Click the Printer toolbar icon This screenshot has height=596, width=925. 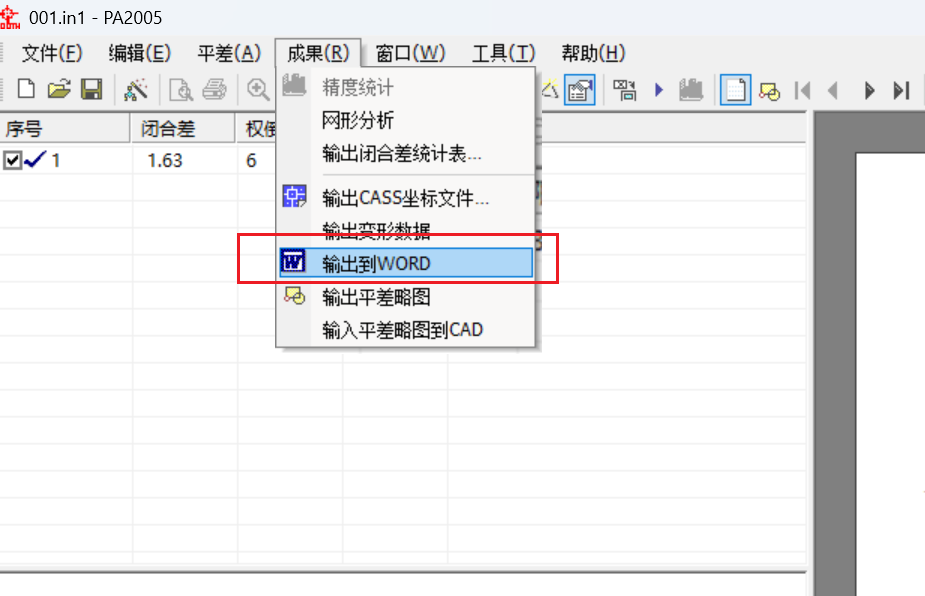pyautogui.click(x=214, y=90)
